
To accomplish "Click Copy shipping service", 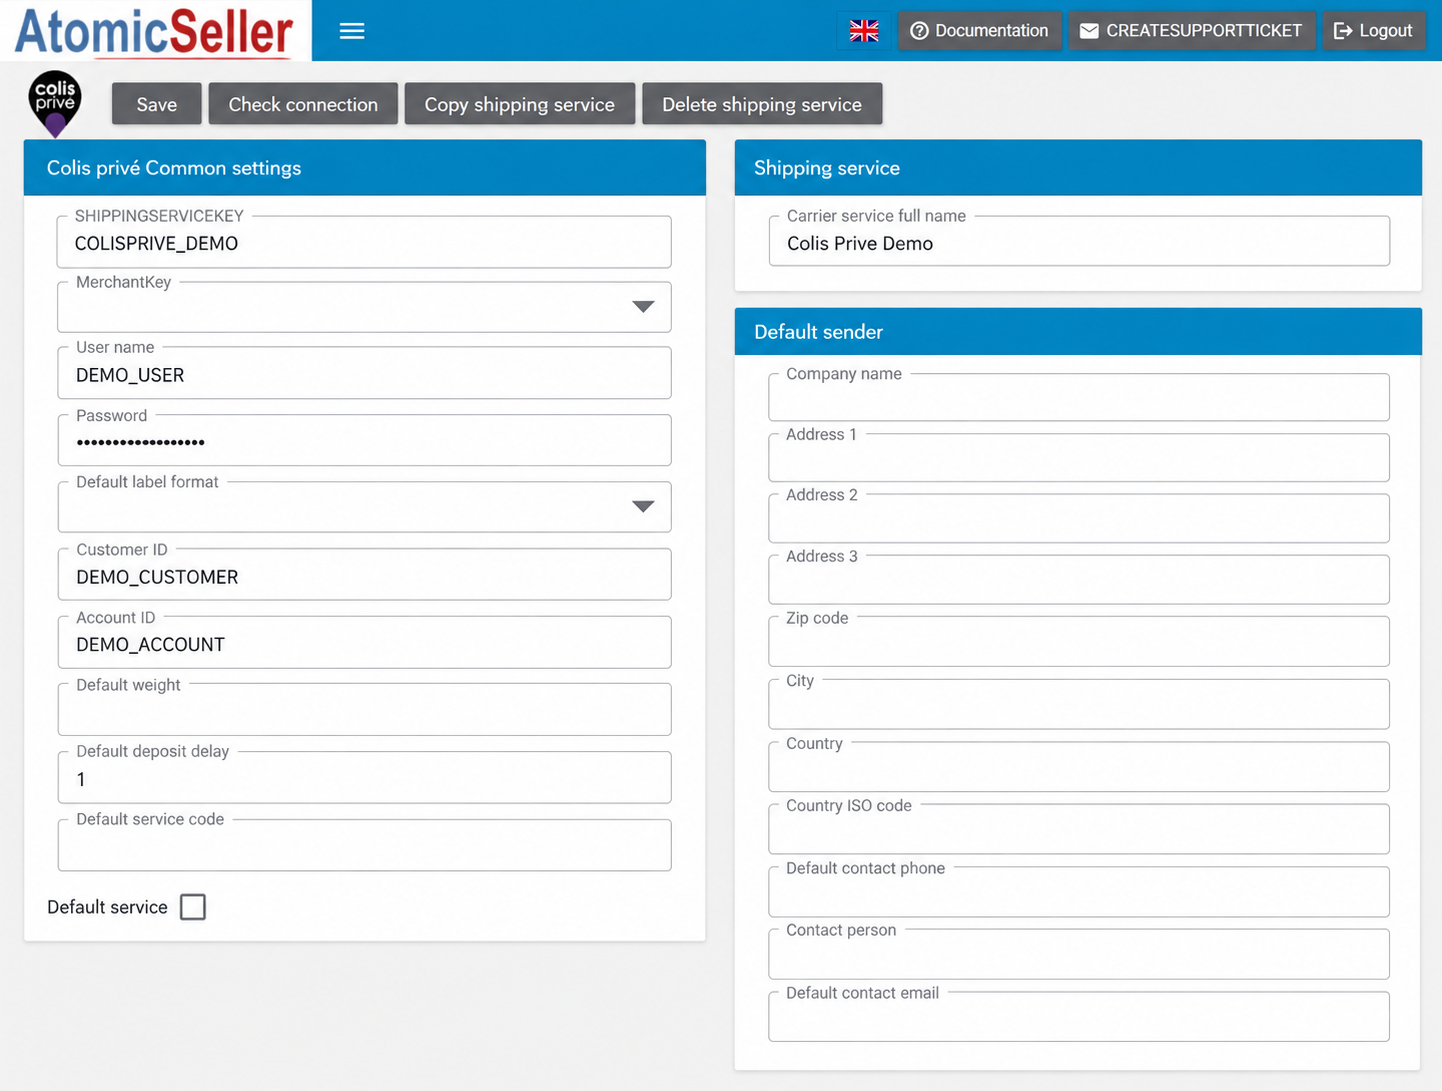I will (x=520, y=104).
